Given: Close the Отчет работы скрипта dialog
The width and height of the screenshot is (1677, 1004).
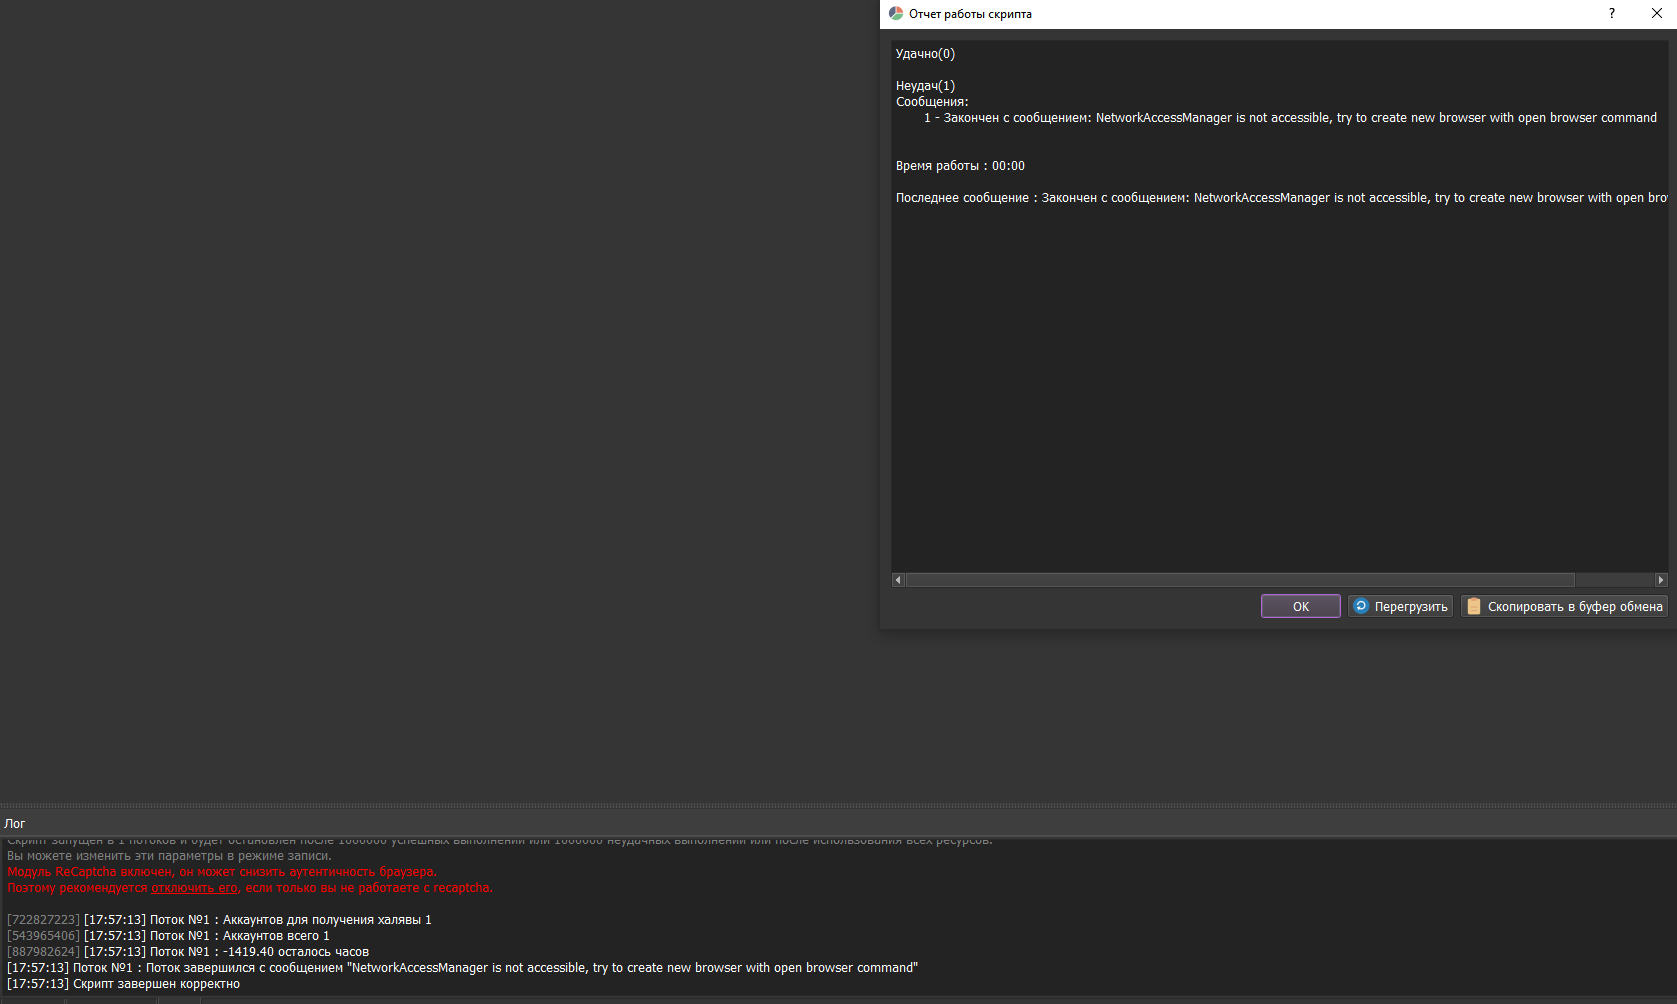Looking at the screenshot, I should click(x=1657, y=13).
